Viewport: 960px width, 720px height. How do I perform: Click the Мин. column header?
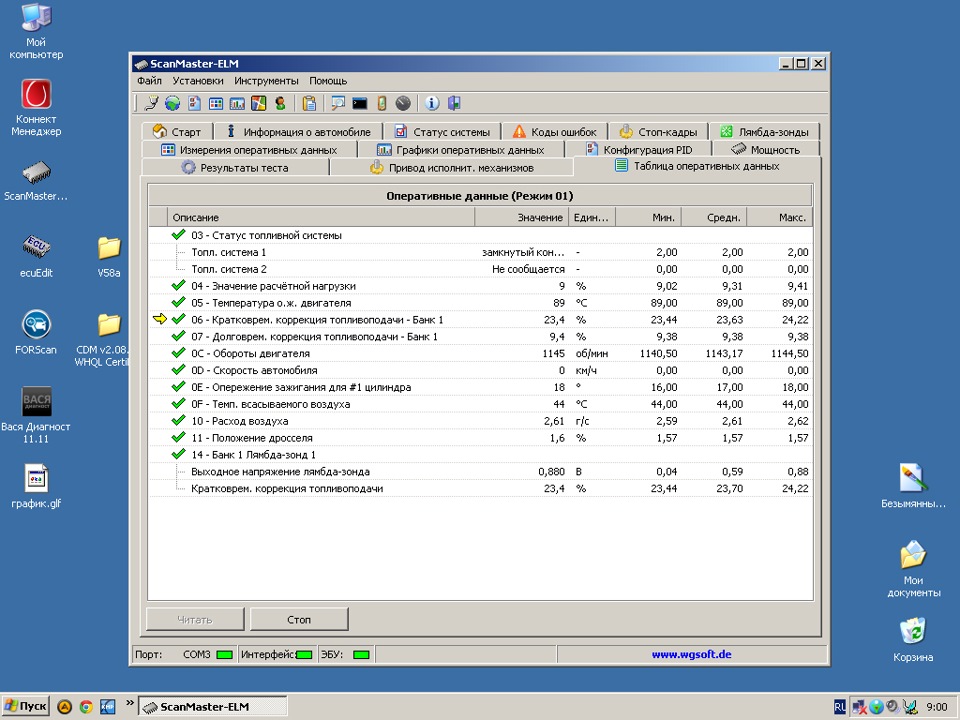(x=648, y=217)
